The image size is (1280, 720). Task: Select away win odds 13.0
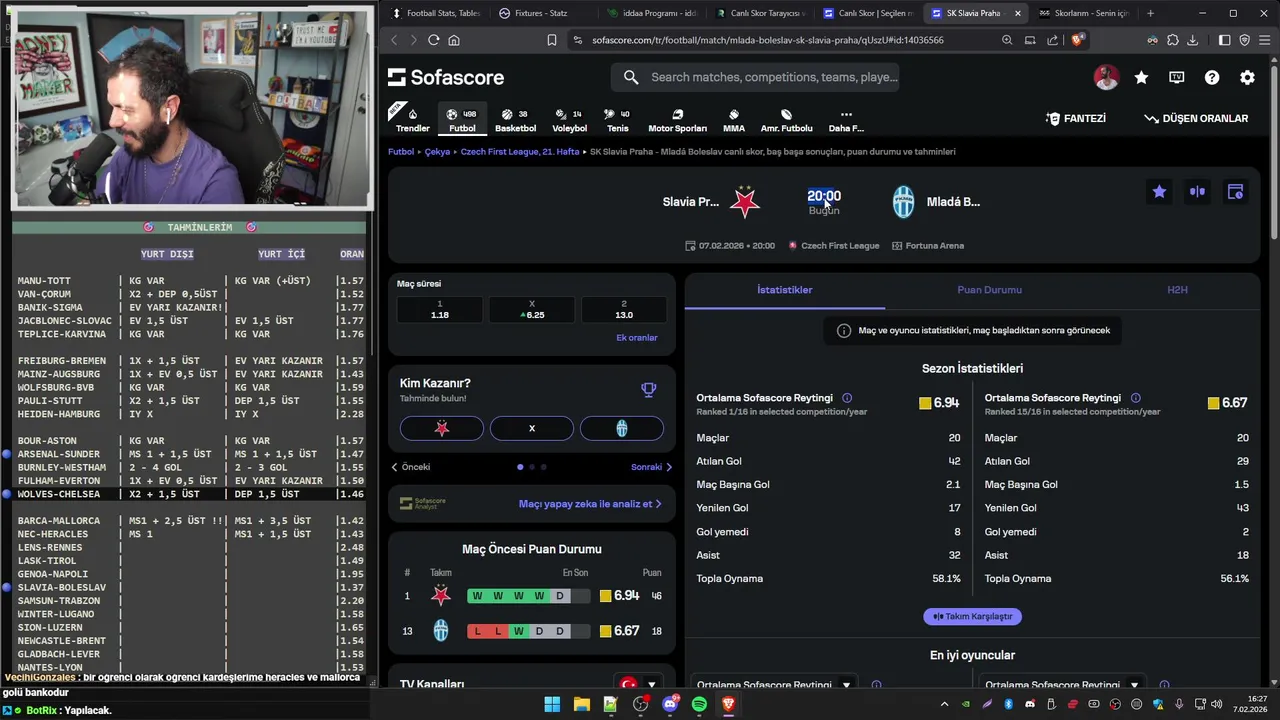coord(624,309)
